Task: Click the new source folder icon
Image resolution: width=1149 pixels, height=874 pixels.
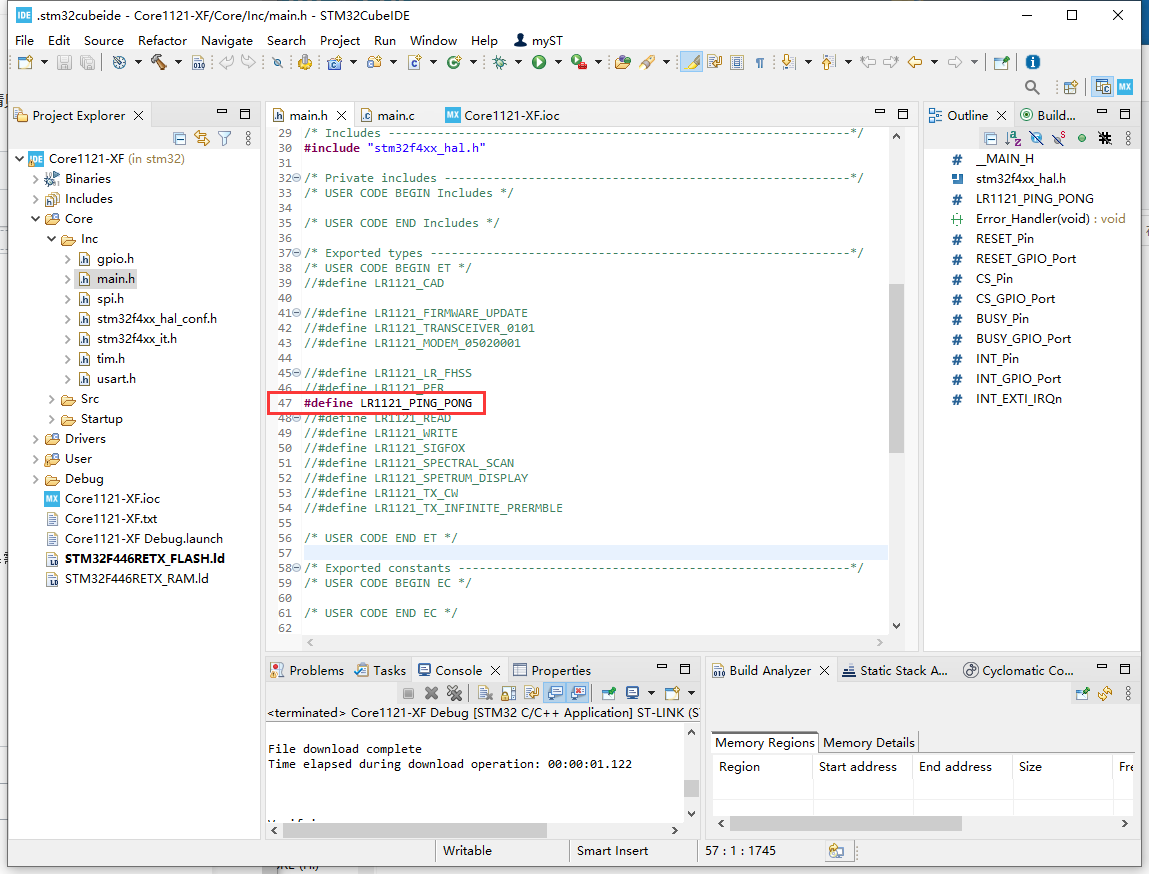Action: pos(374,62)
